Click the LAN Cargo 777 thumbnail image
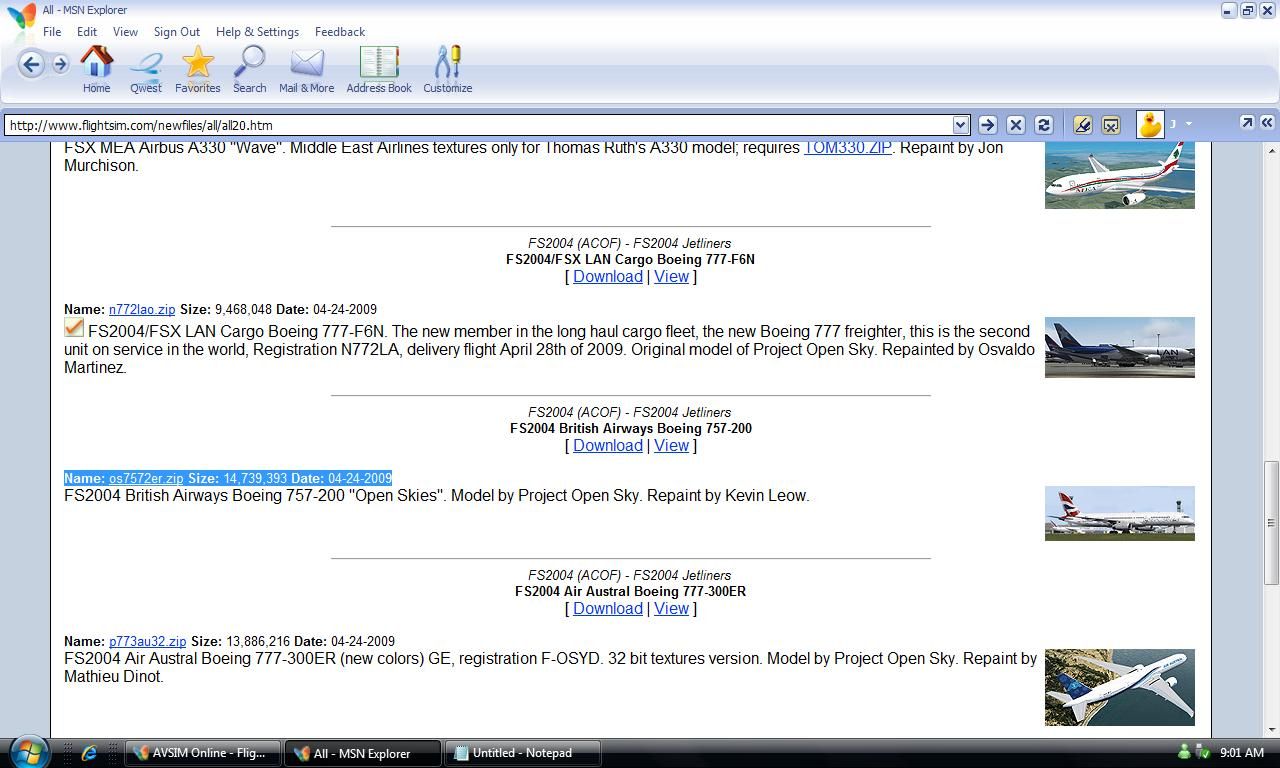Image resolution: width=1280 pixels, height=768 pixels. tap(1120, 348)
